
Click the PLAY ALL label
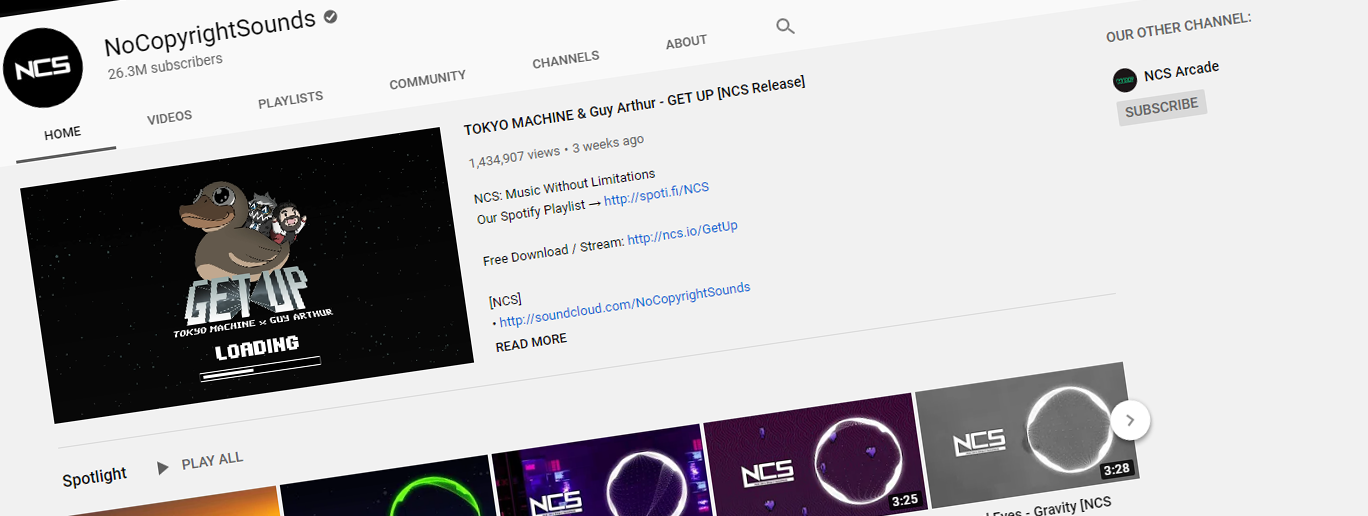[212, 461]
